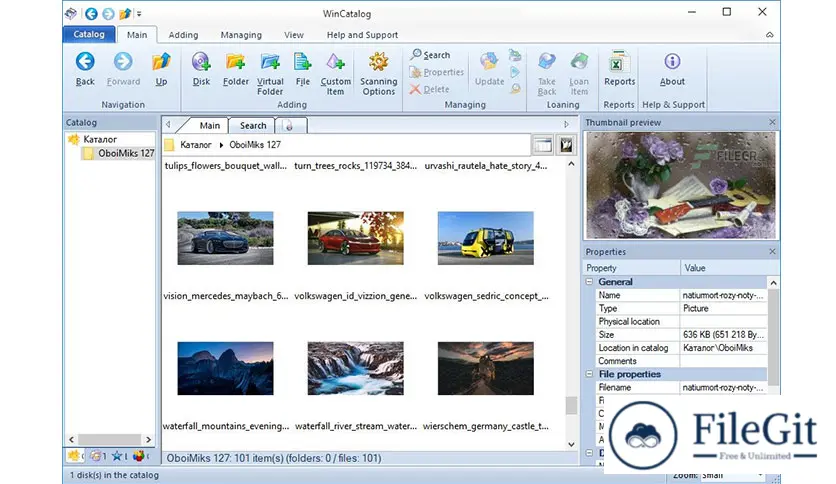Open Reports with the Excel icon

click(619, 69)
